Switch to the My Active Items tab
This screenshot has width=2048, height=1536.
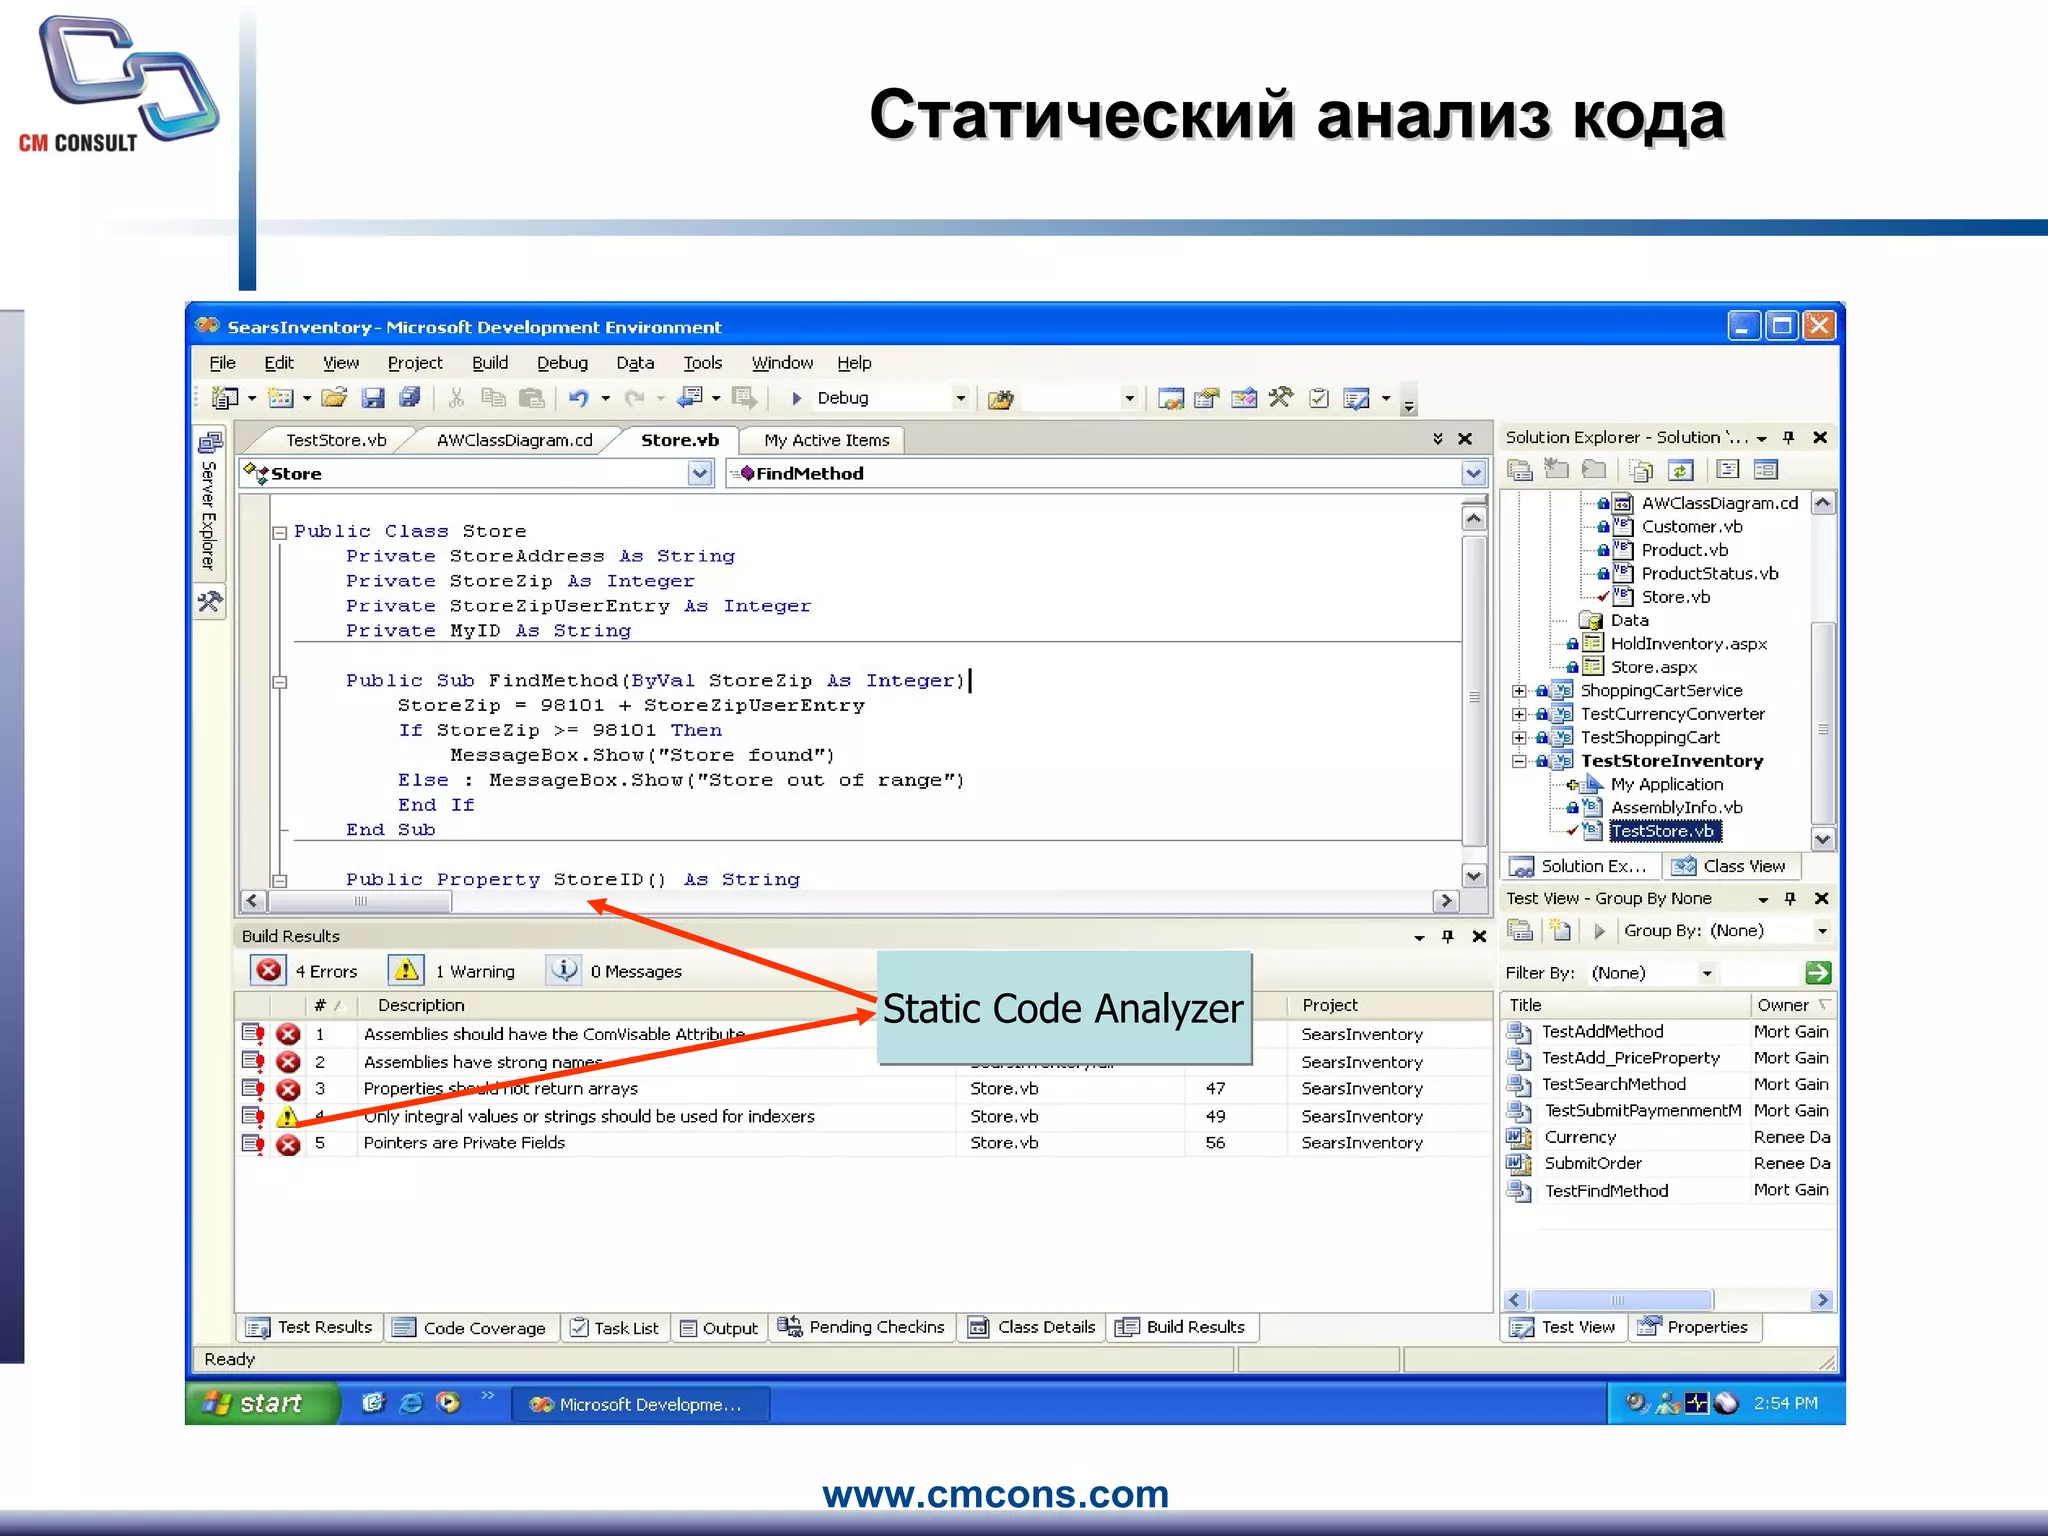[826, 440]
